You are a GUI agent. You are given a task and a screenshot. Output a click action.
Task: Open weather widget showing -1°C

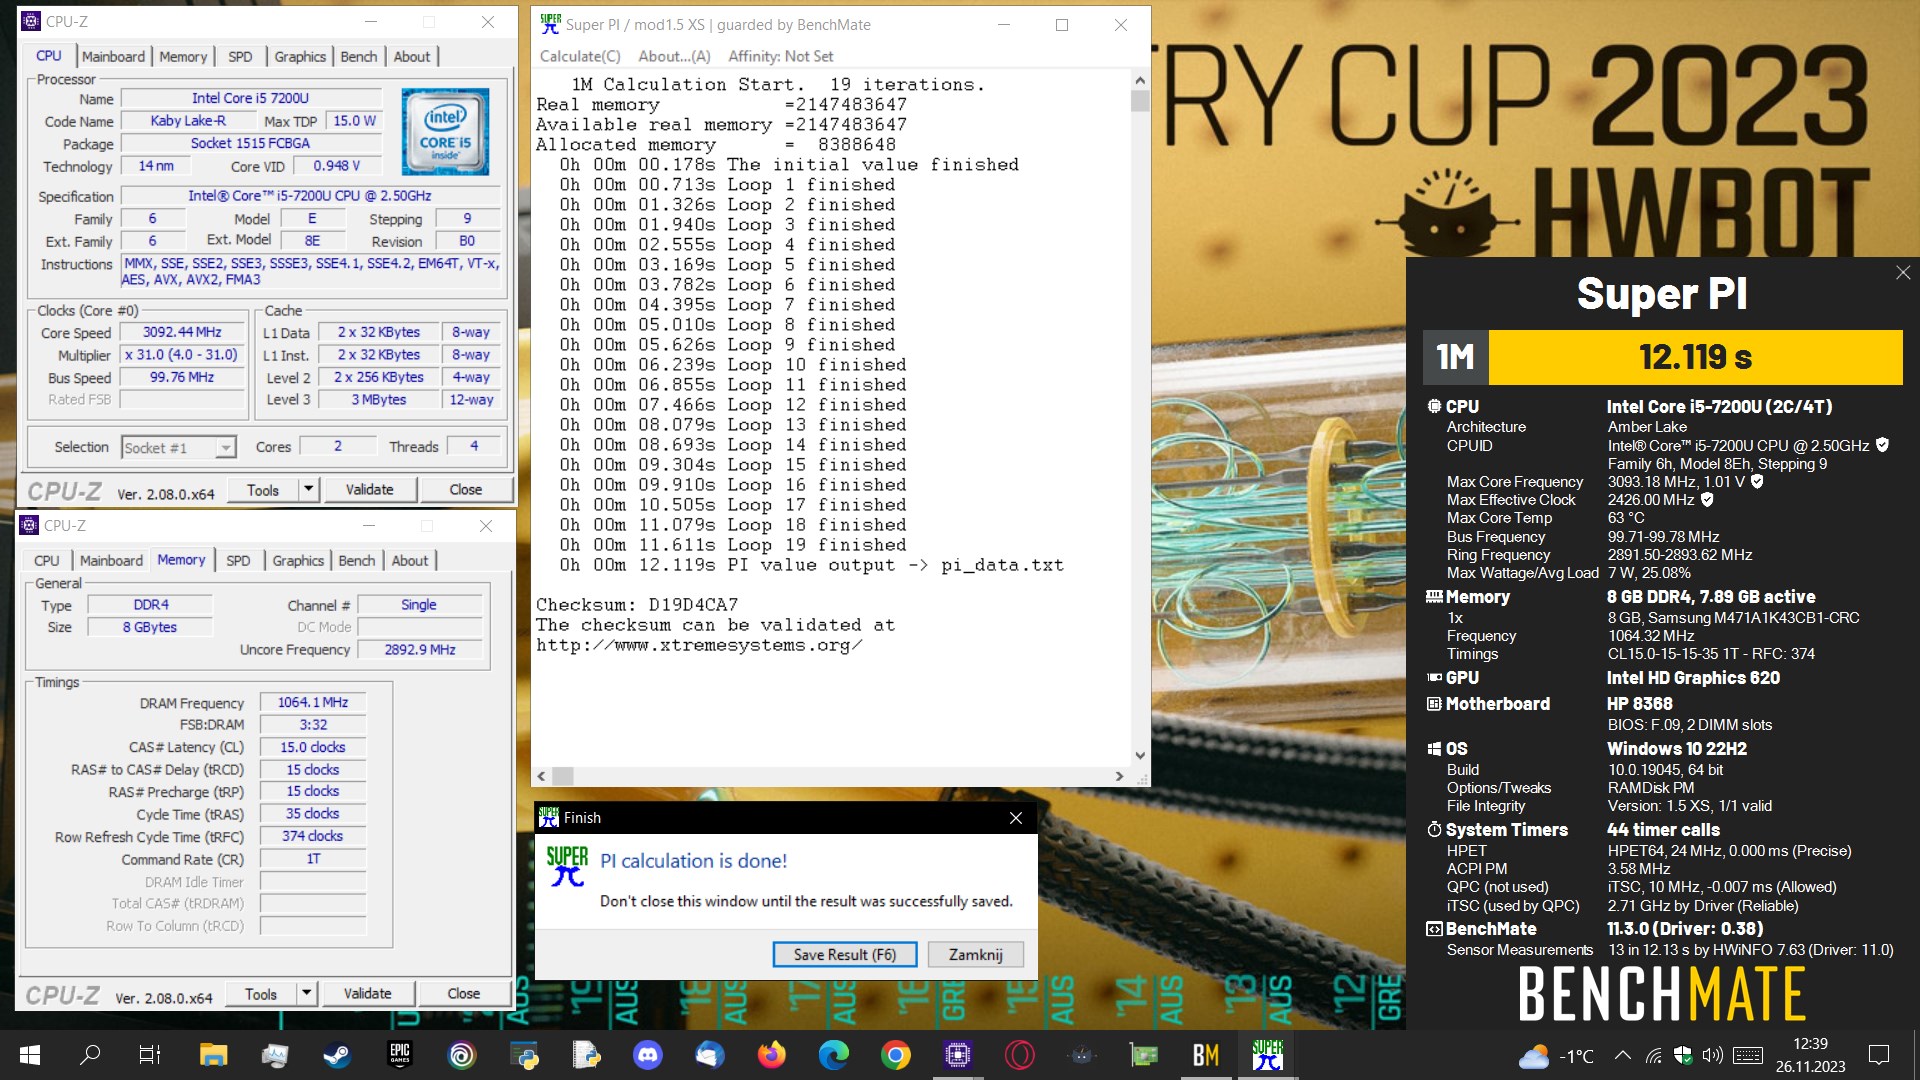(x=1556, y=1056)
